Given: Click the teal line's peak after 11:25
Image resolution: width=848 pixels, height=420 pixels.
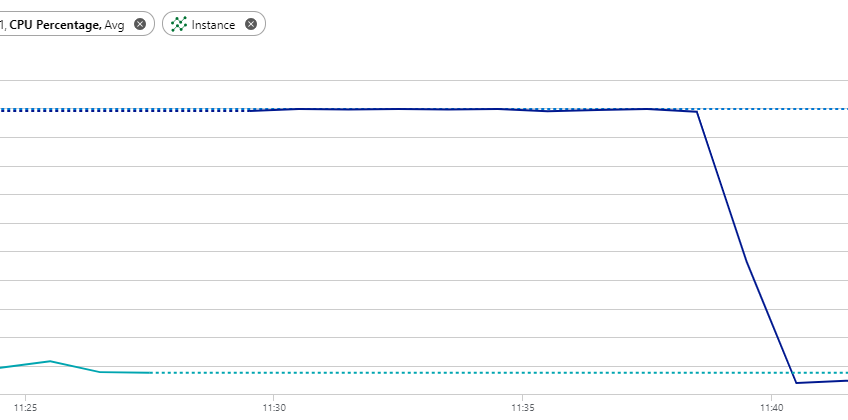Looking at the screenshot, I should (x=50, y=361).
